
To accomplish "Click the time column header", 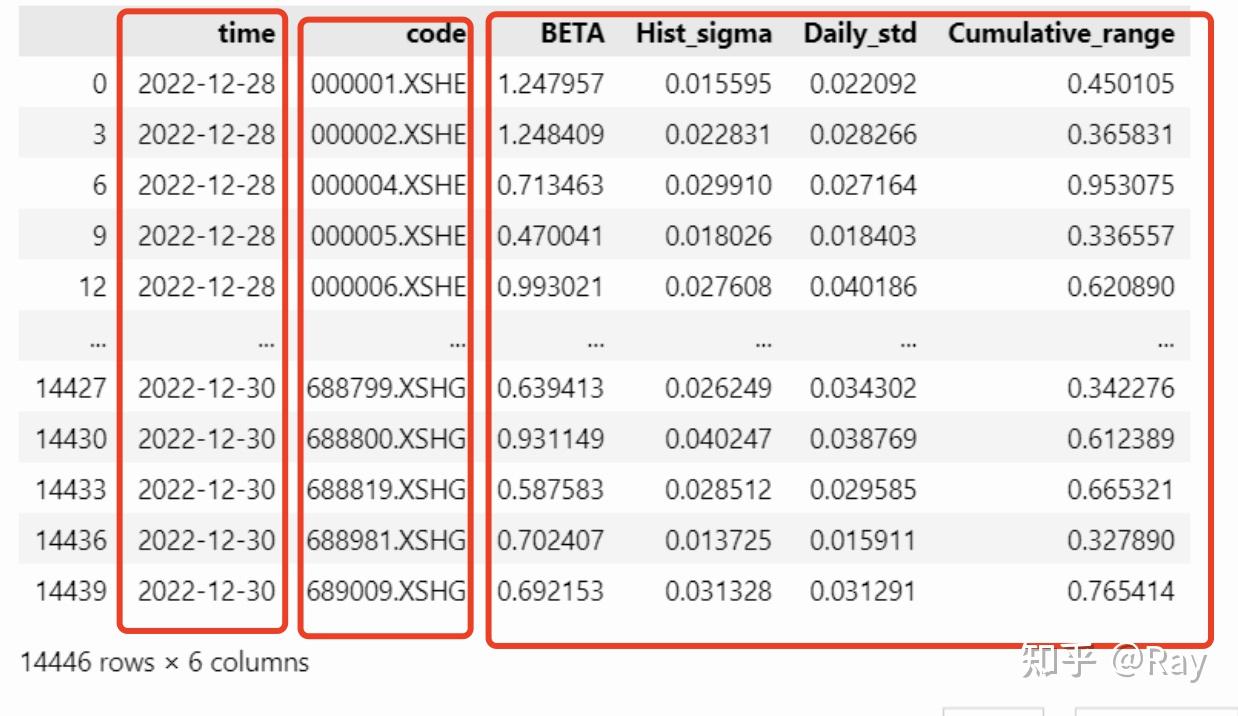I will pos(246,33).
